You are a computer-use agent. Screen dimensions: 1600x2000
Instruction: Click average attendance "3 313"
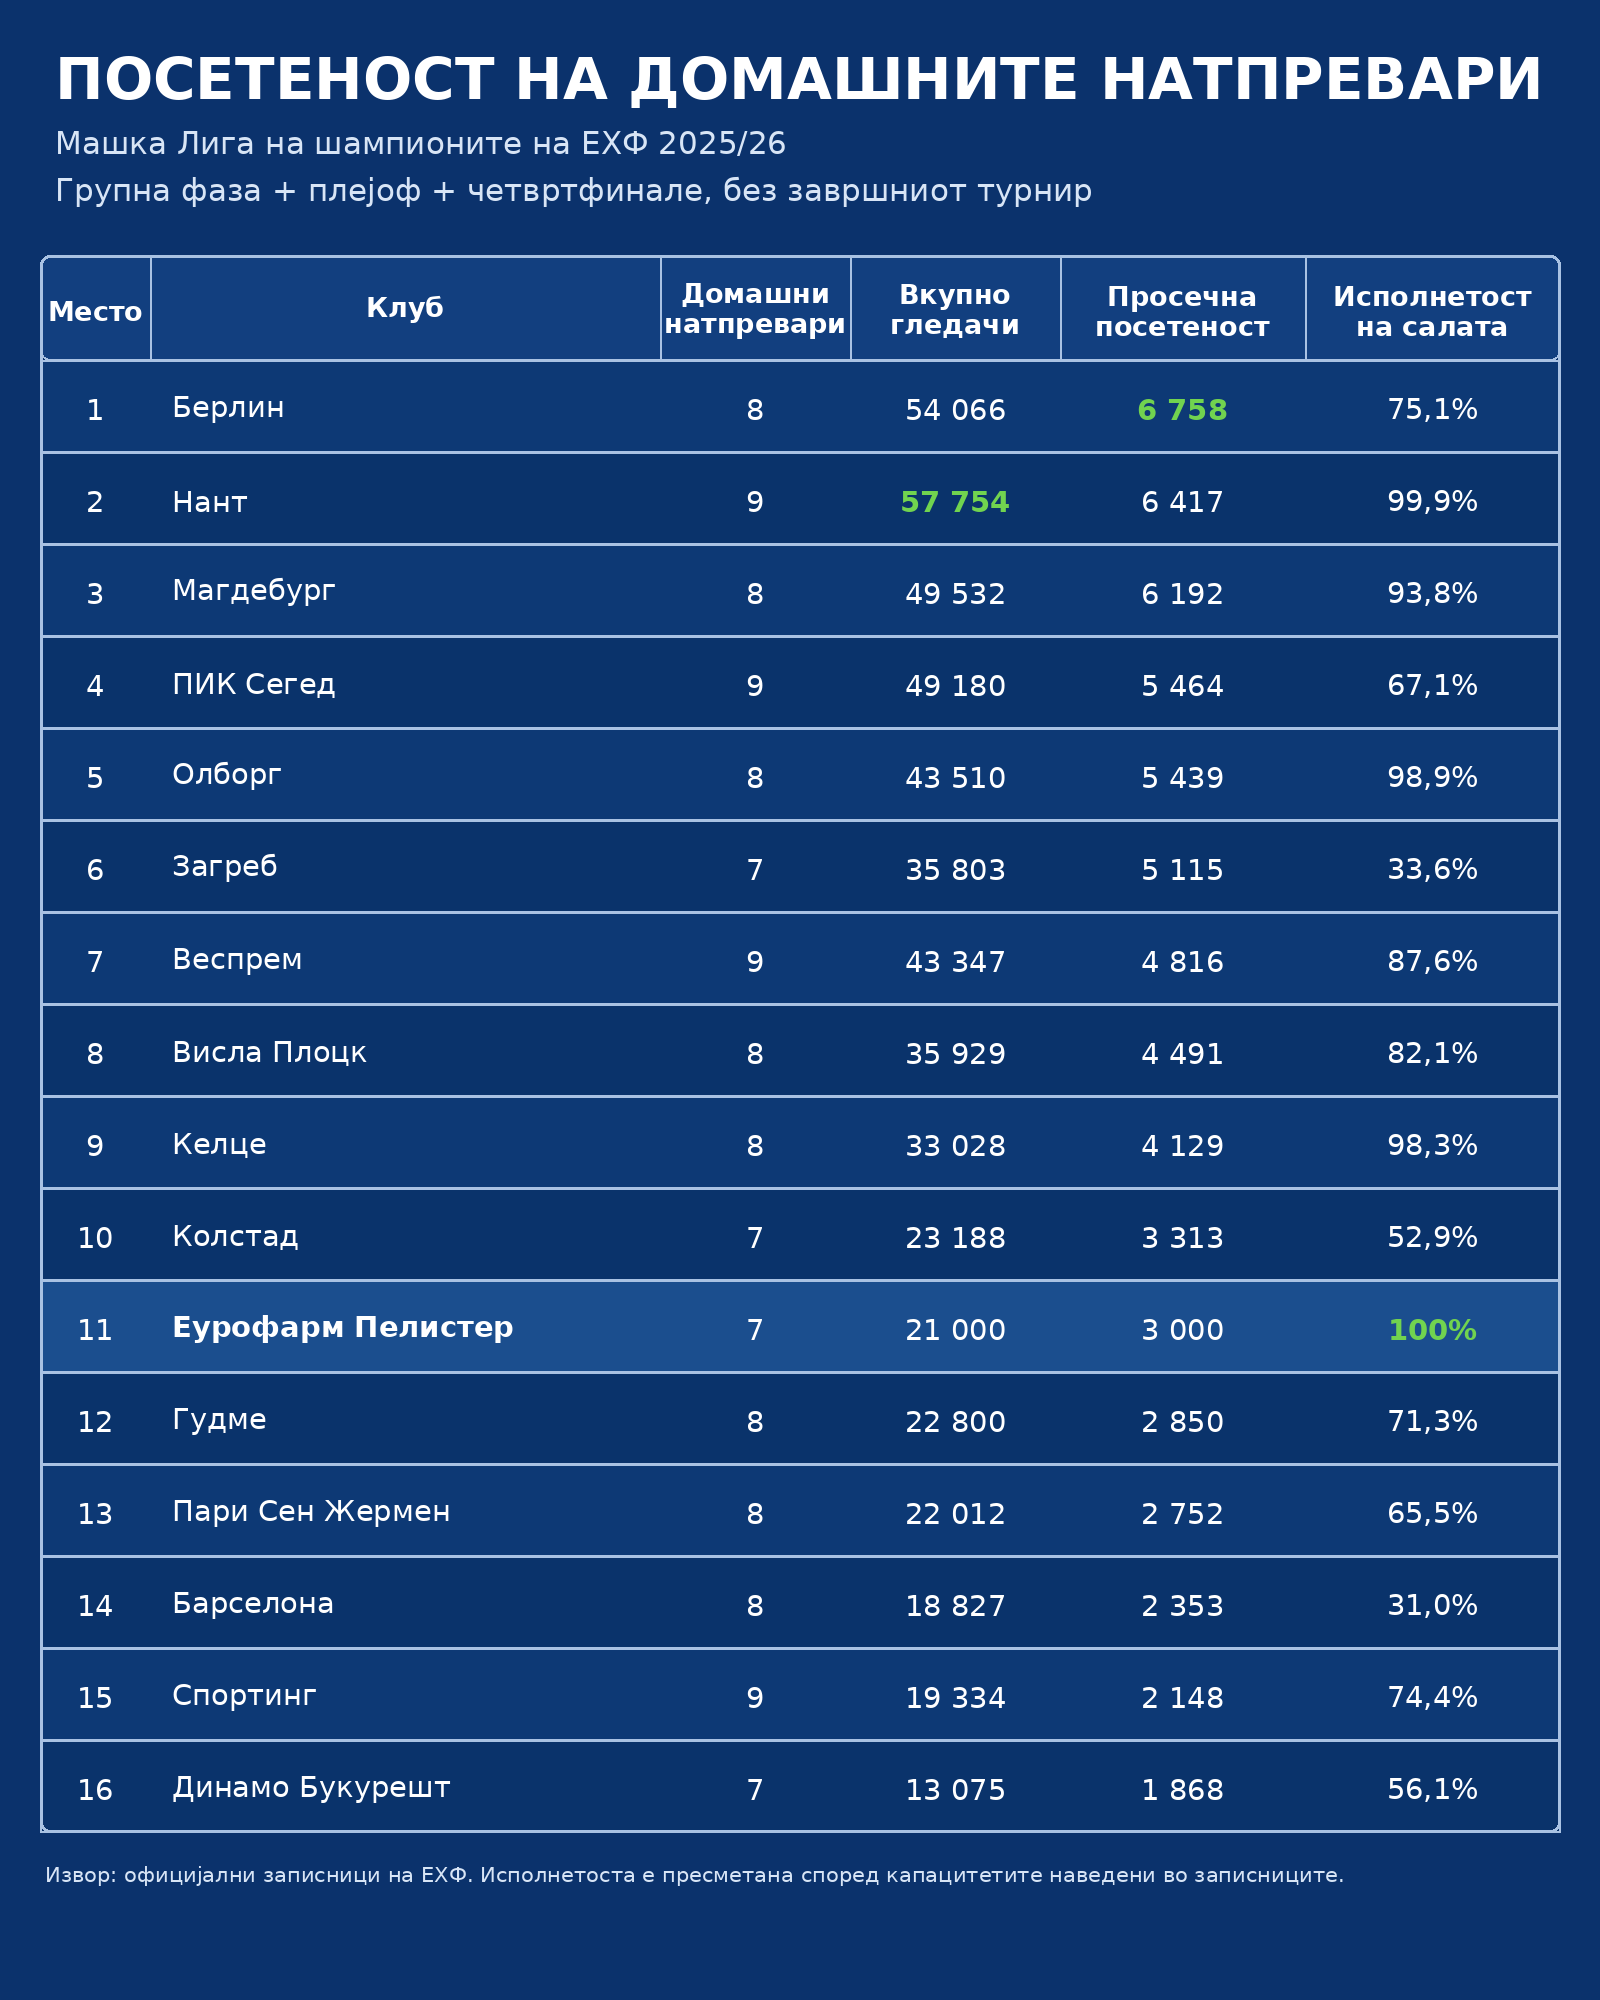click(1182, 1238)
